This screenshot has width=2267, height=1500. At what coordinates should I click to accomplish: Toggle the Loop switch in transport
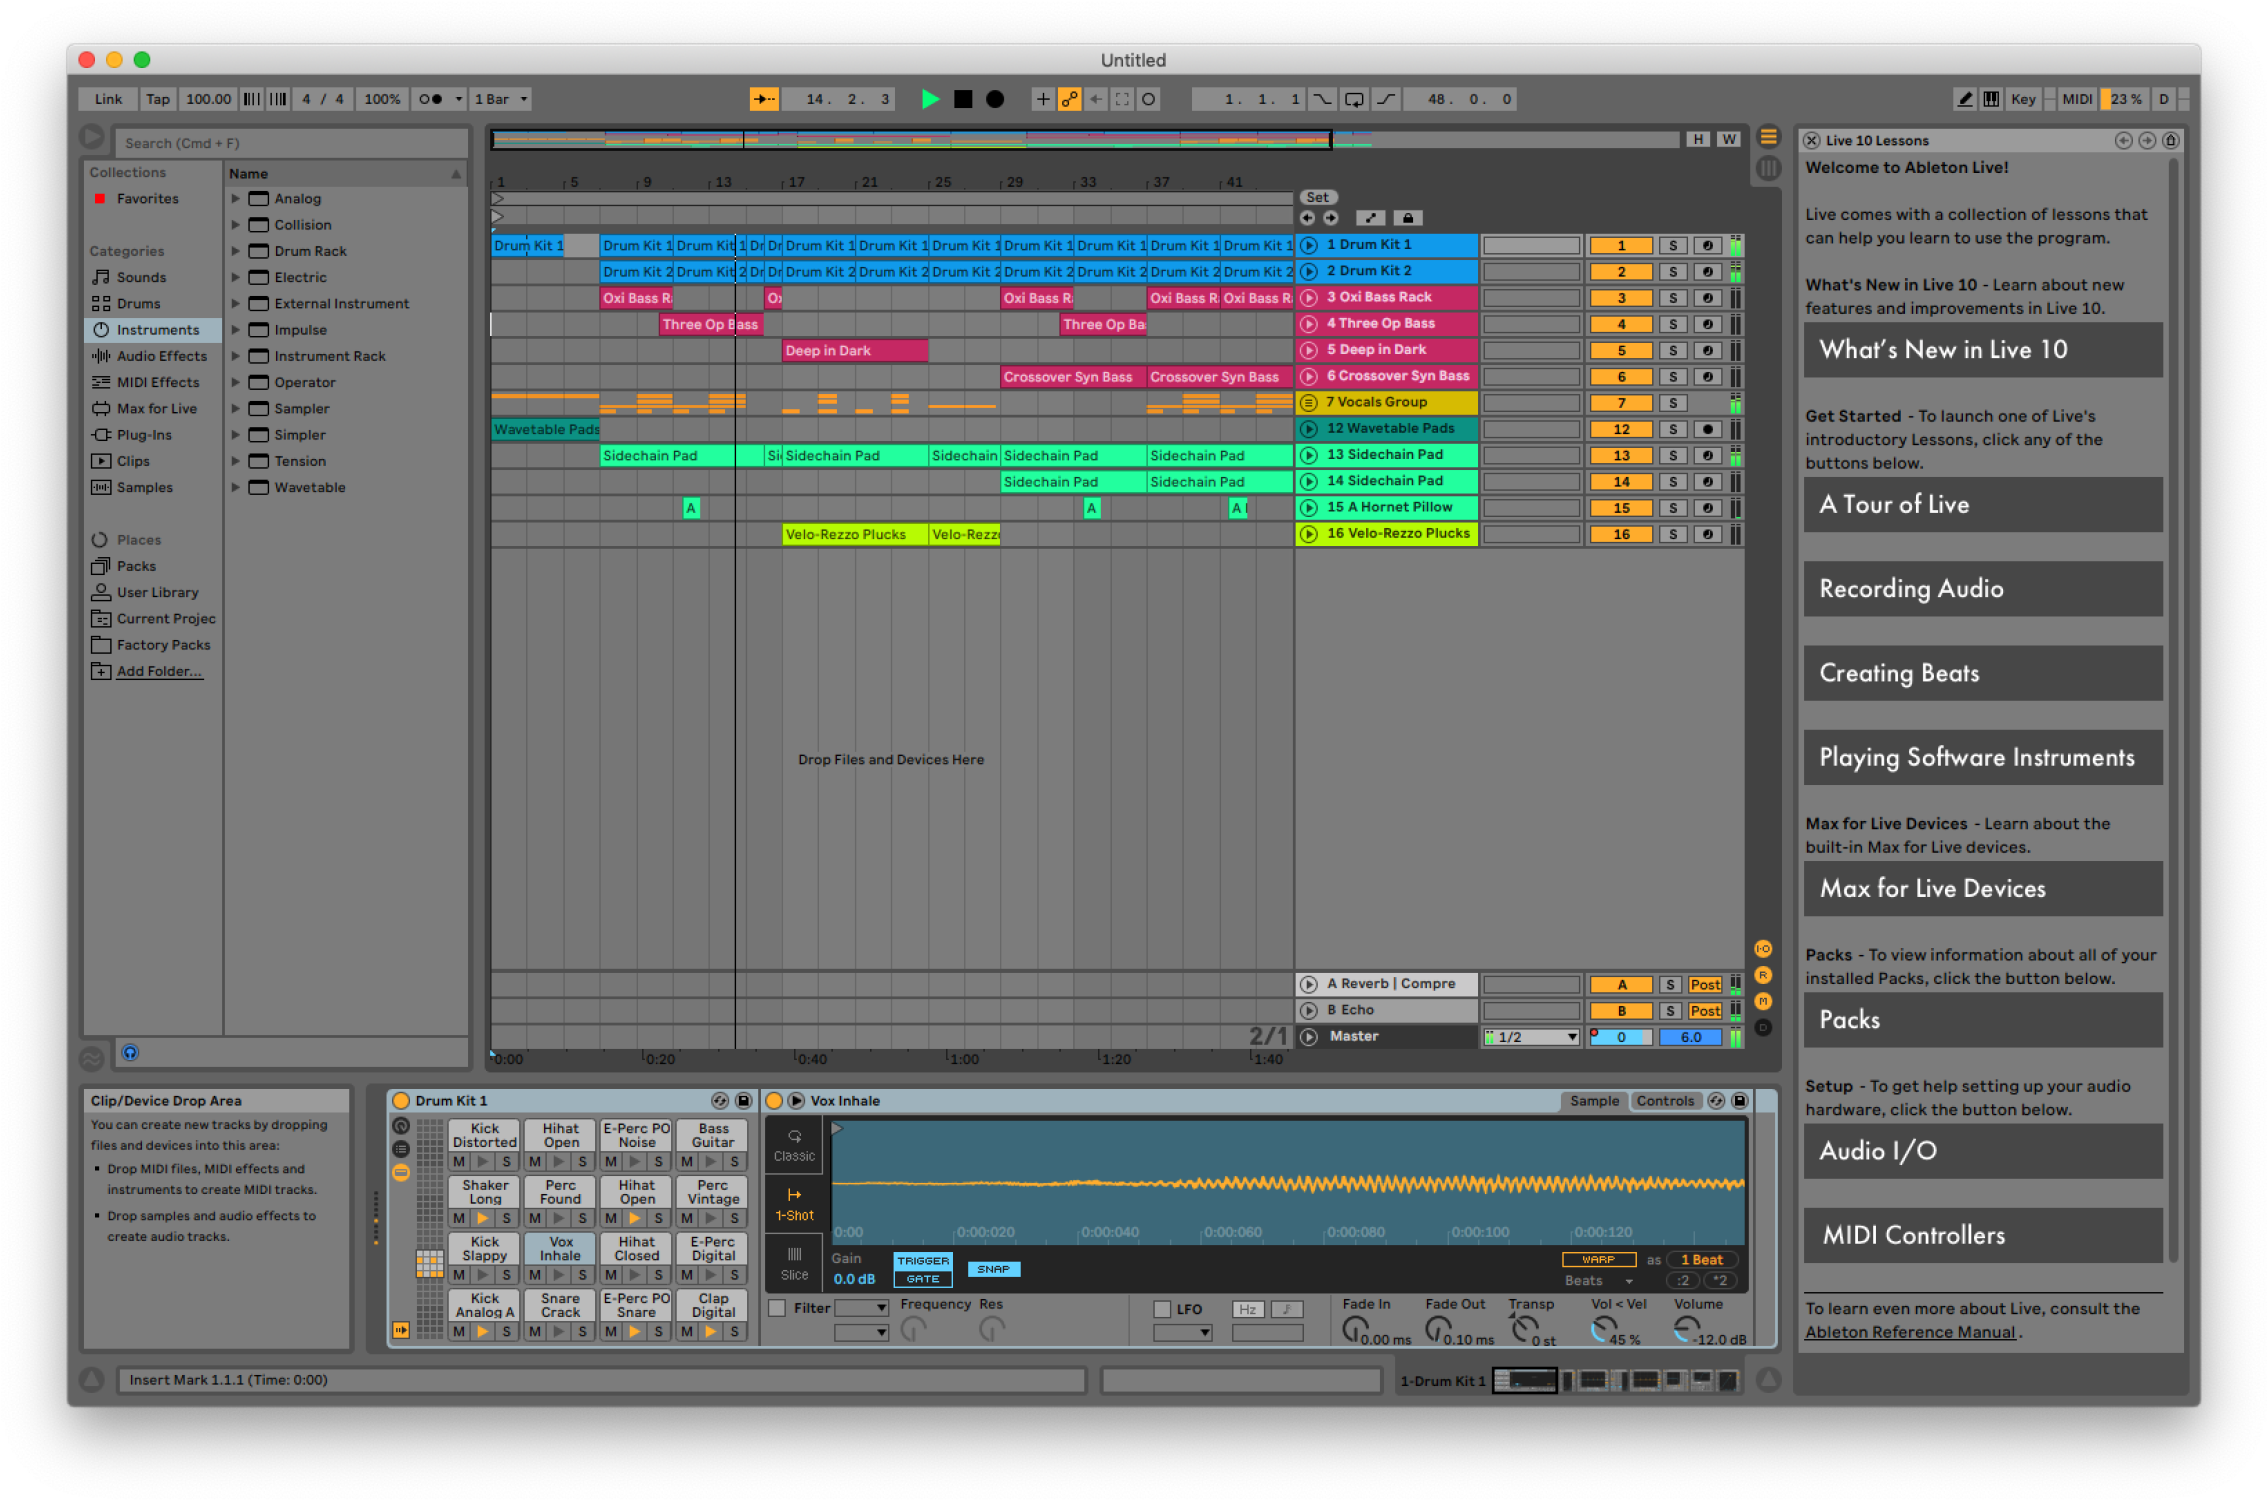1354,99
